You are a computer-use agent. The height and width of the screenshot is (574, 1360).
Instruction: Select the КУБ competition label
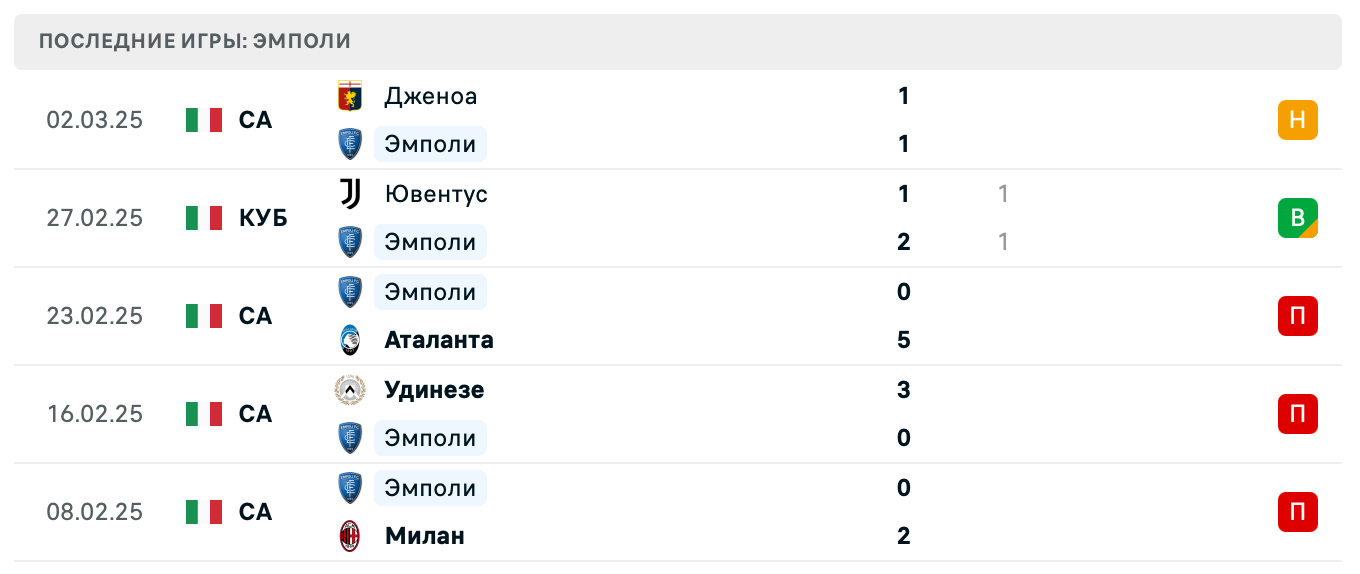pyautogui.click(x=263, y=218)
